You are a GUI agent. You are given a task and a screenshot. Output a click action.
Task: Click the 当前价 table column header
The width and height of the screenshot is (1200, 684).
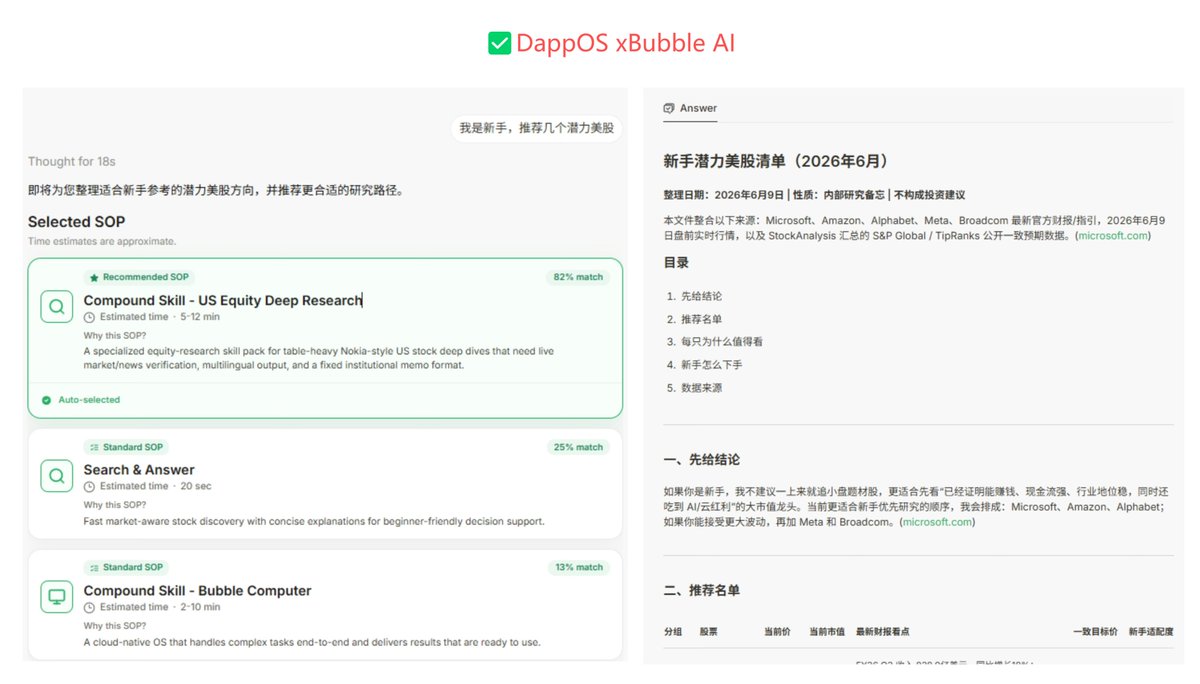778,632
